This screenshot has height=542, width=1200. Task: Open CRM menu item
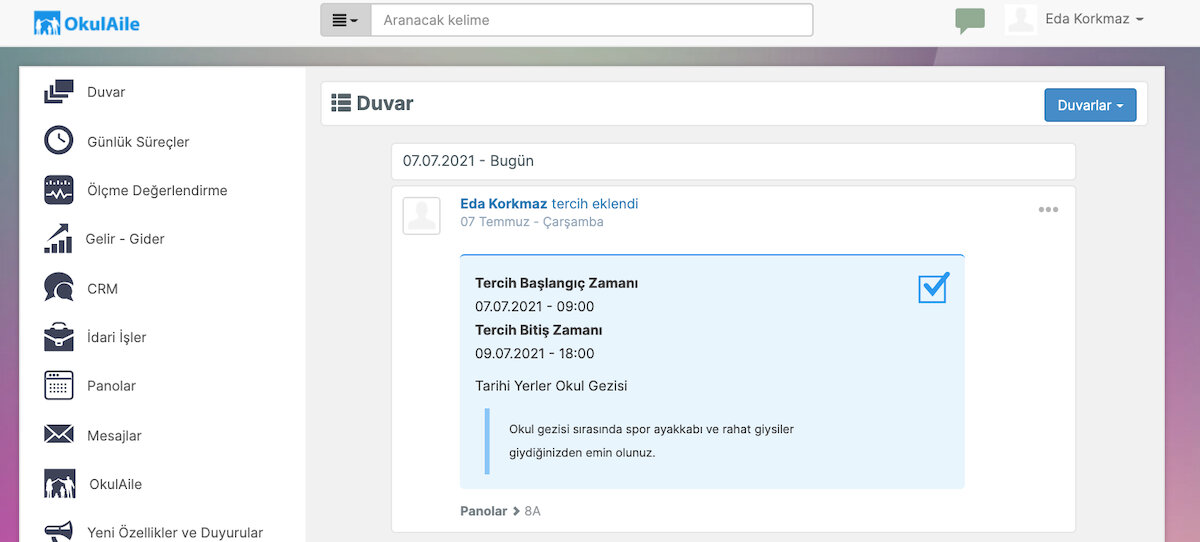[x=102, y=289]
